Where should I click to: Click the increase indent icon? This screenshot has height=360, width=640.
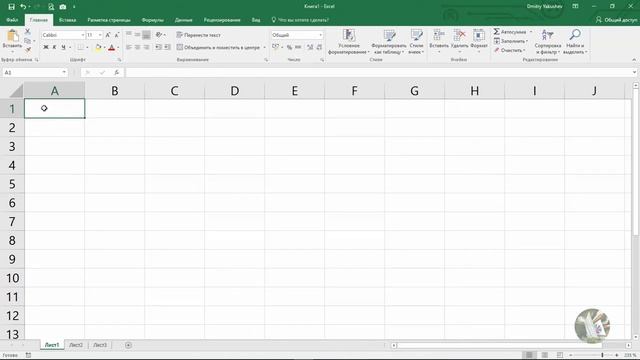167,47
